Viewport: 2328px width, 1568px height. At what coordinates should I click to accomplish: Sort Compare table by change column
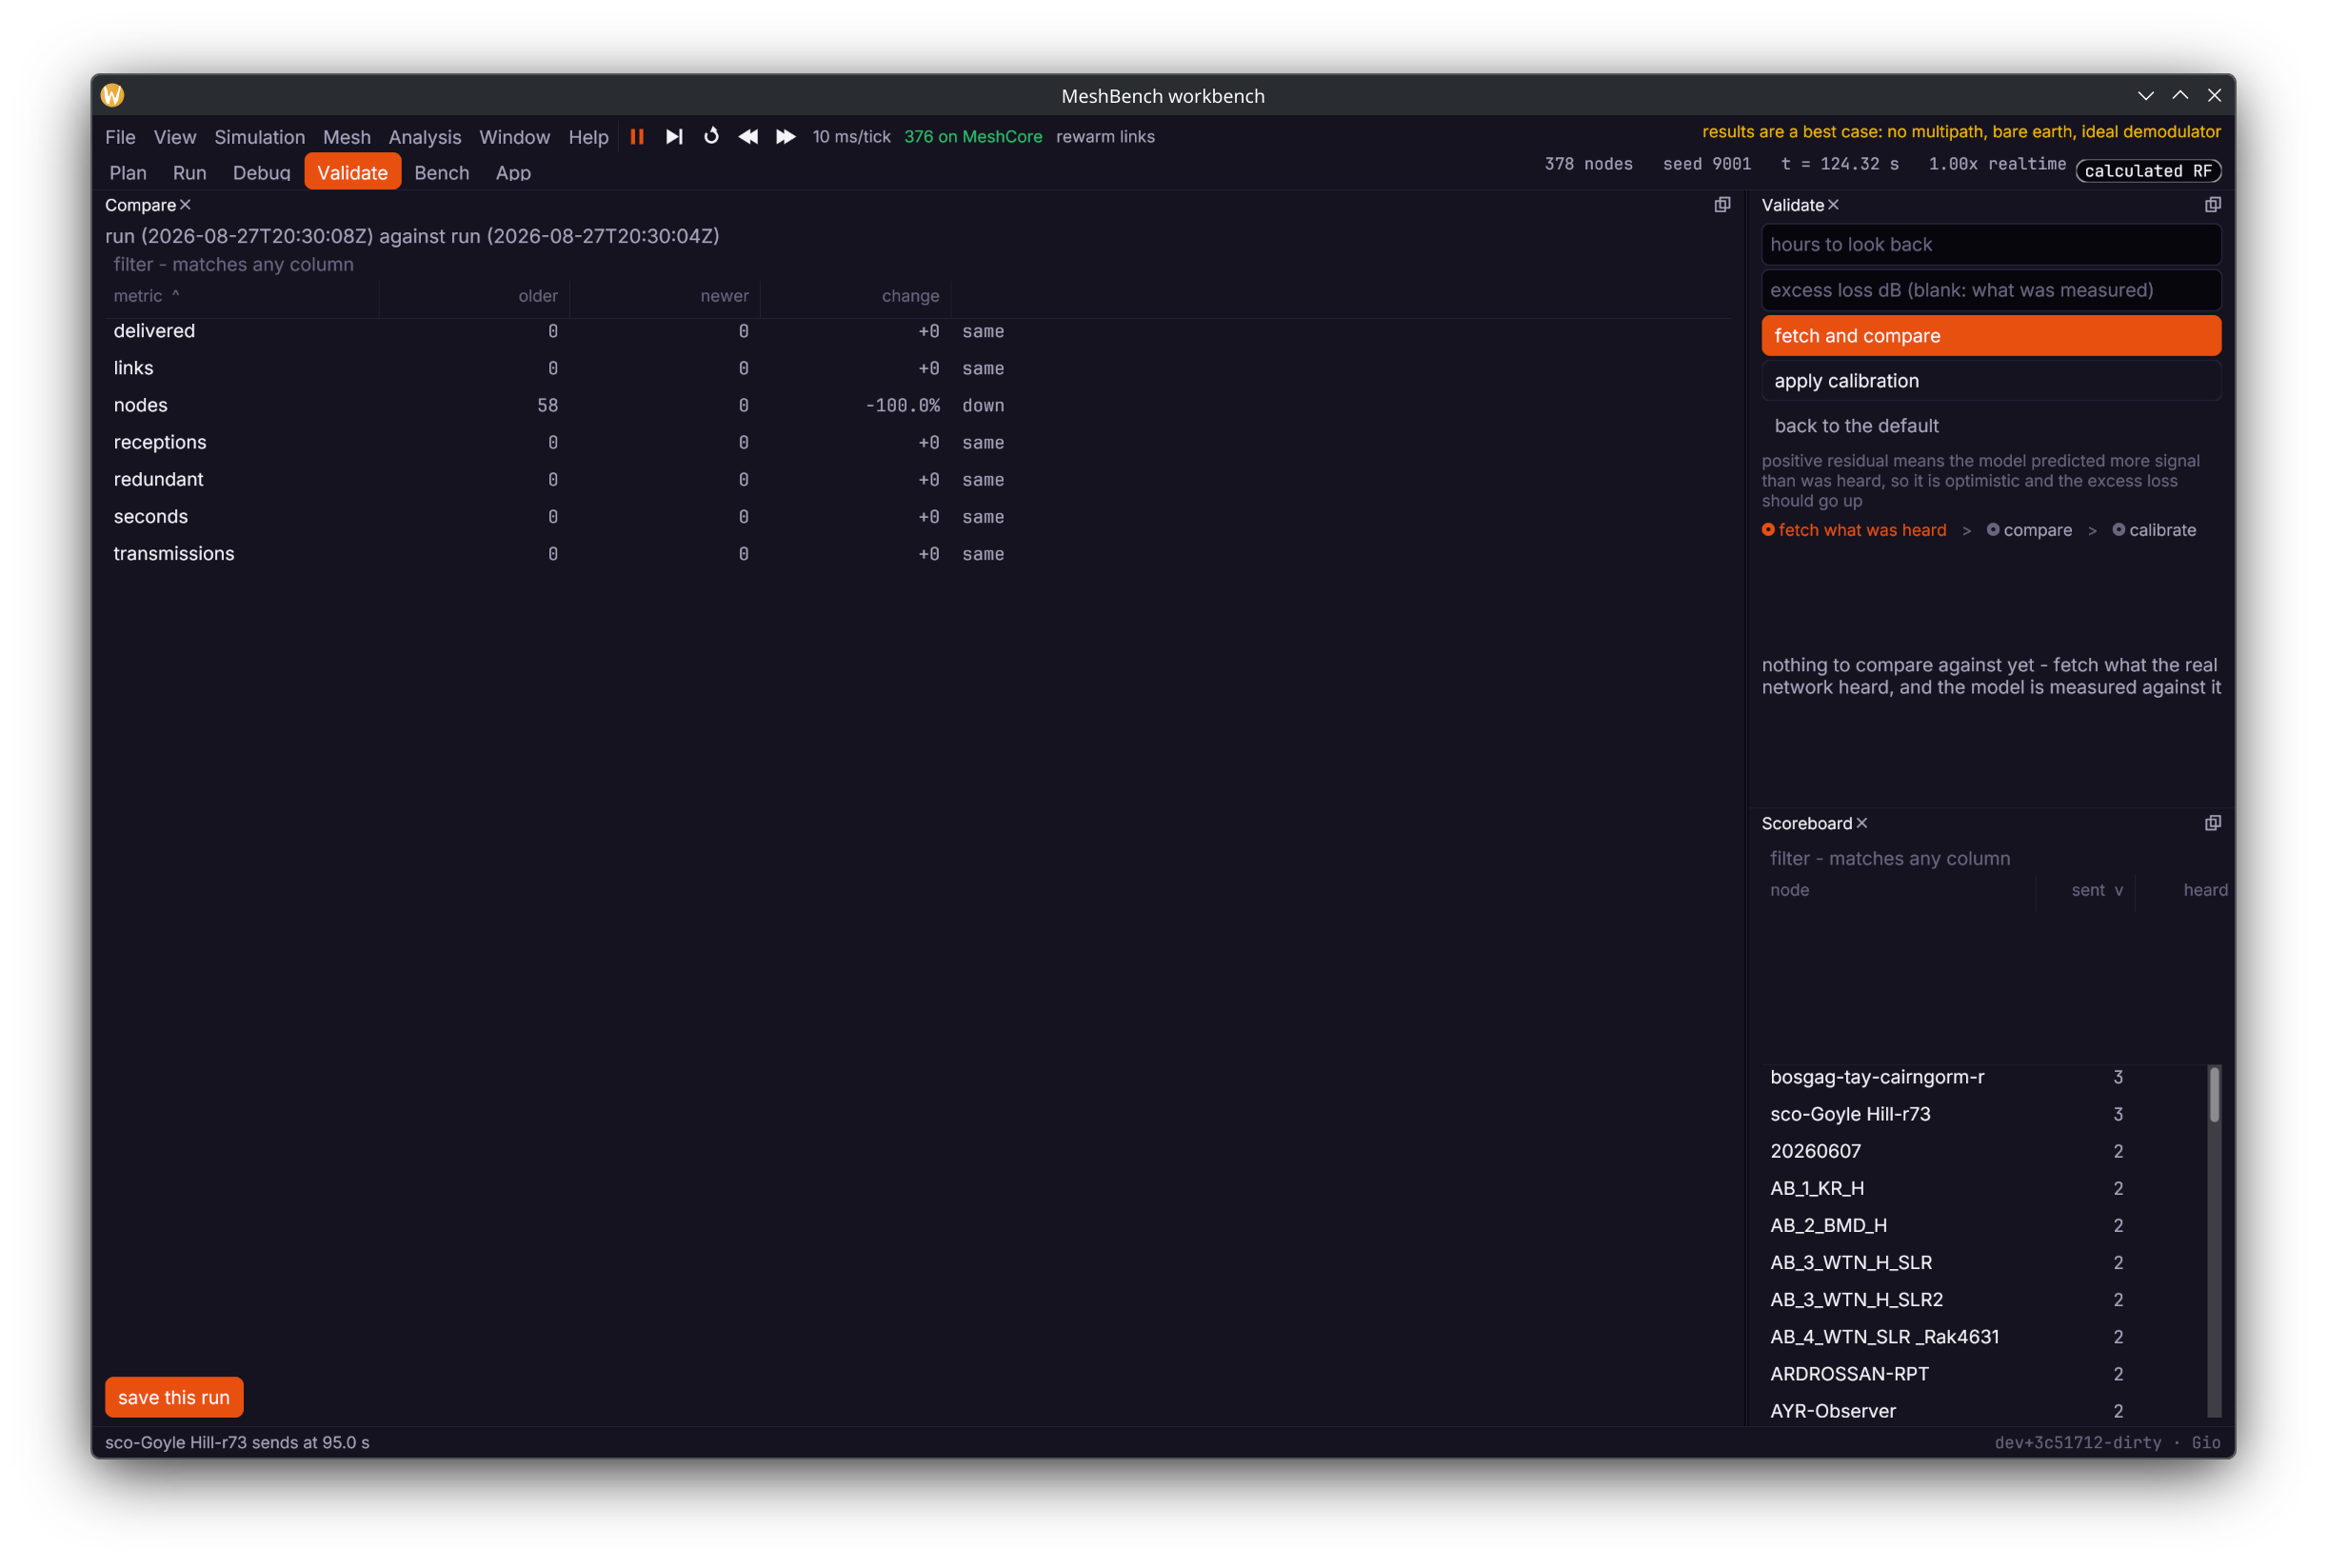click(856, 296)
